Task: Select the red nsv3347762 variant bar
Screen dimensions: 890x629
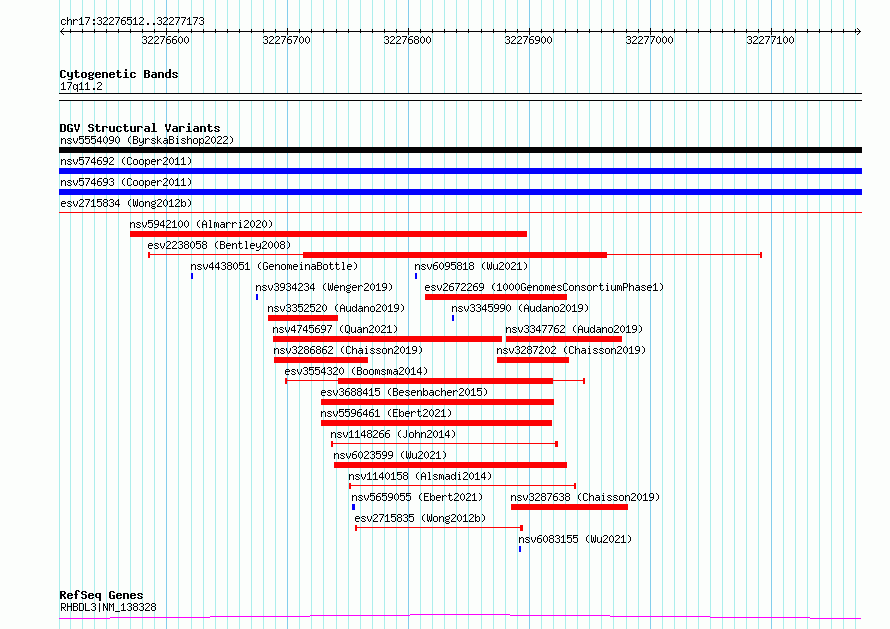Action: [x=564, y=339]
